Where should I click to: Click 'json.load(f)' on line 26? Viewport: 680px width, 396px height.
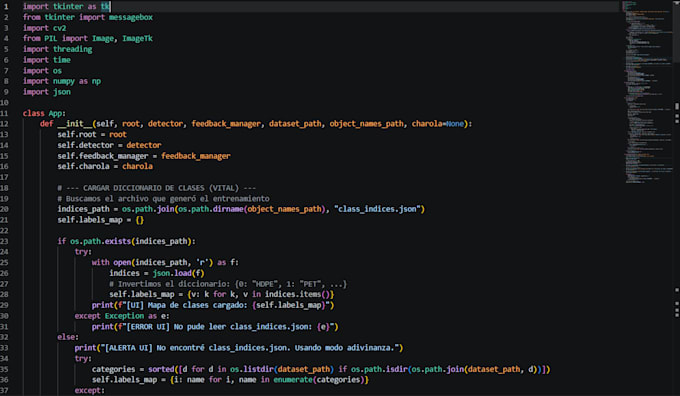tap(178, 273)
